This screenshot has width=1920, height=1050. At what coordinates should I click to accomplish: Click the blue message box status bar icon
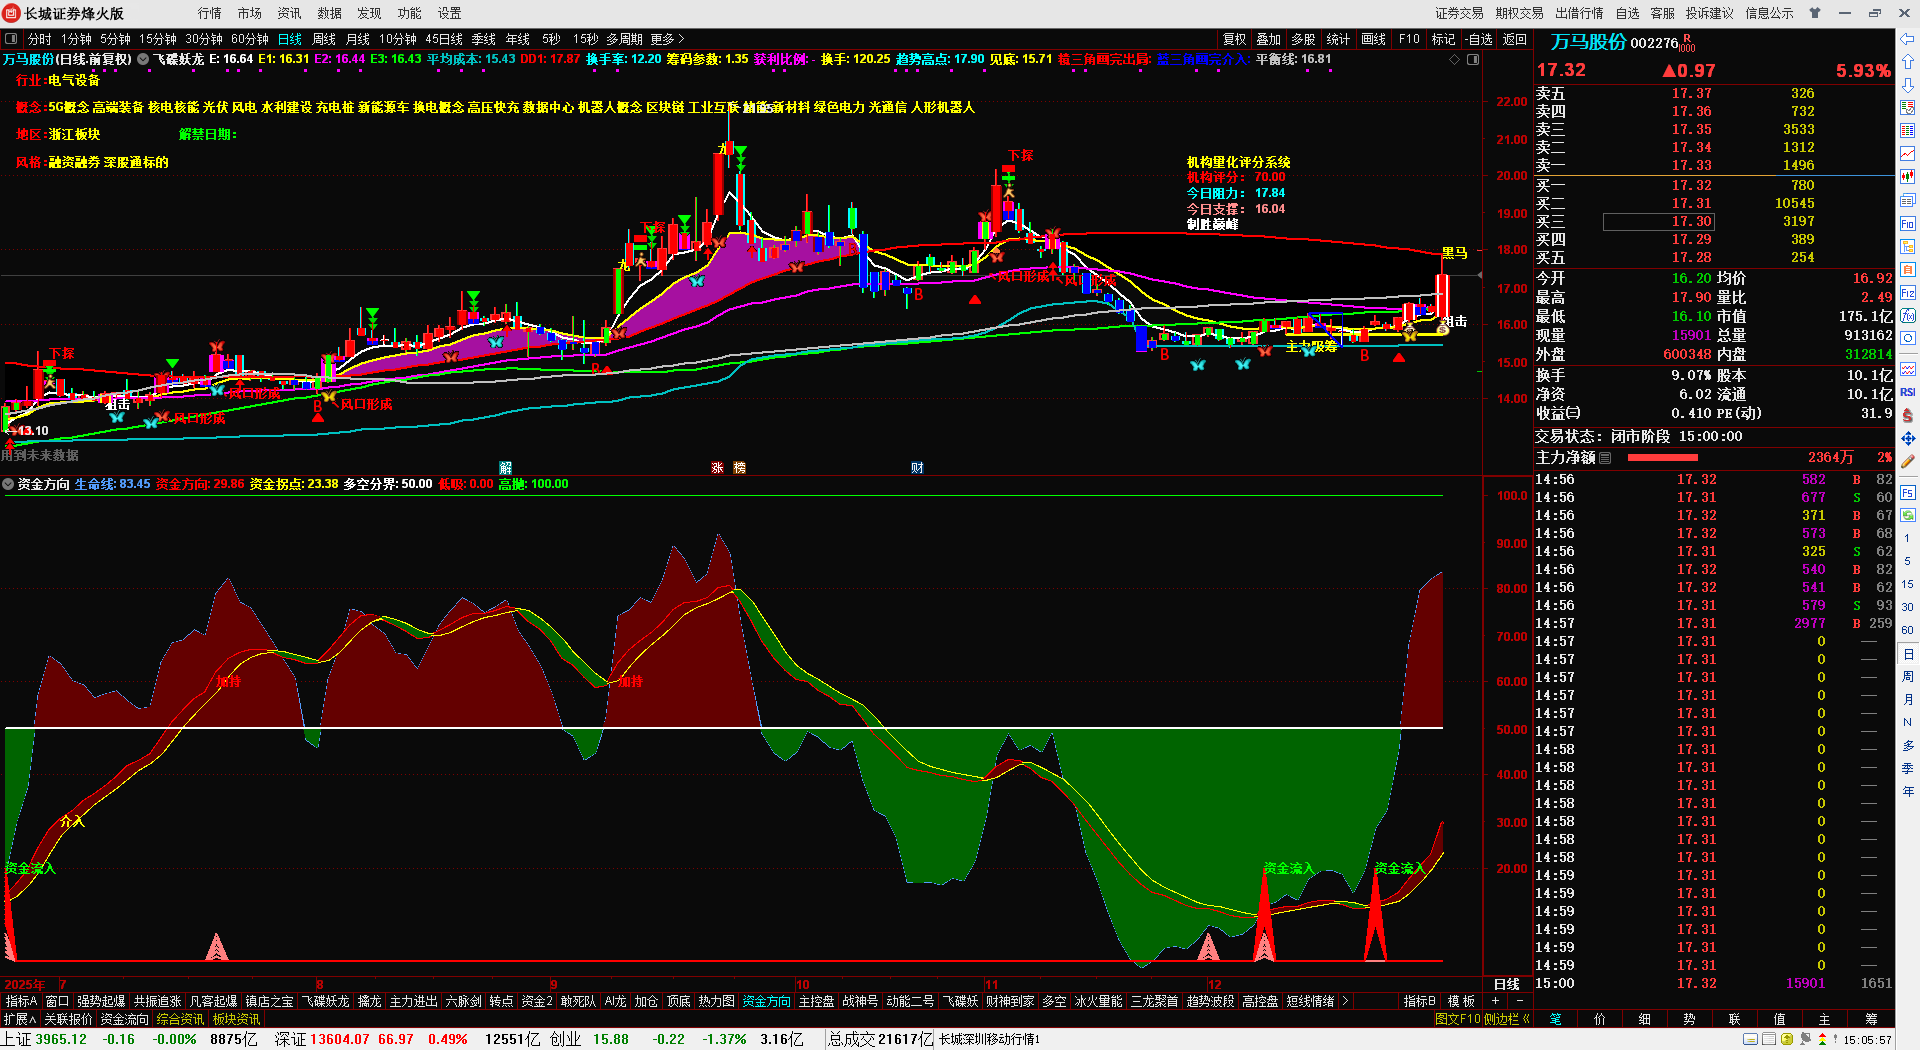coord(1750,1040)
